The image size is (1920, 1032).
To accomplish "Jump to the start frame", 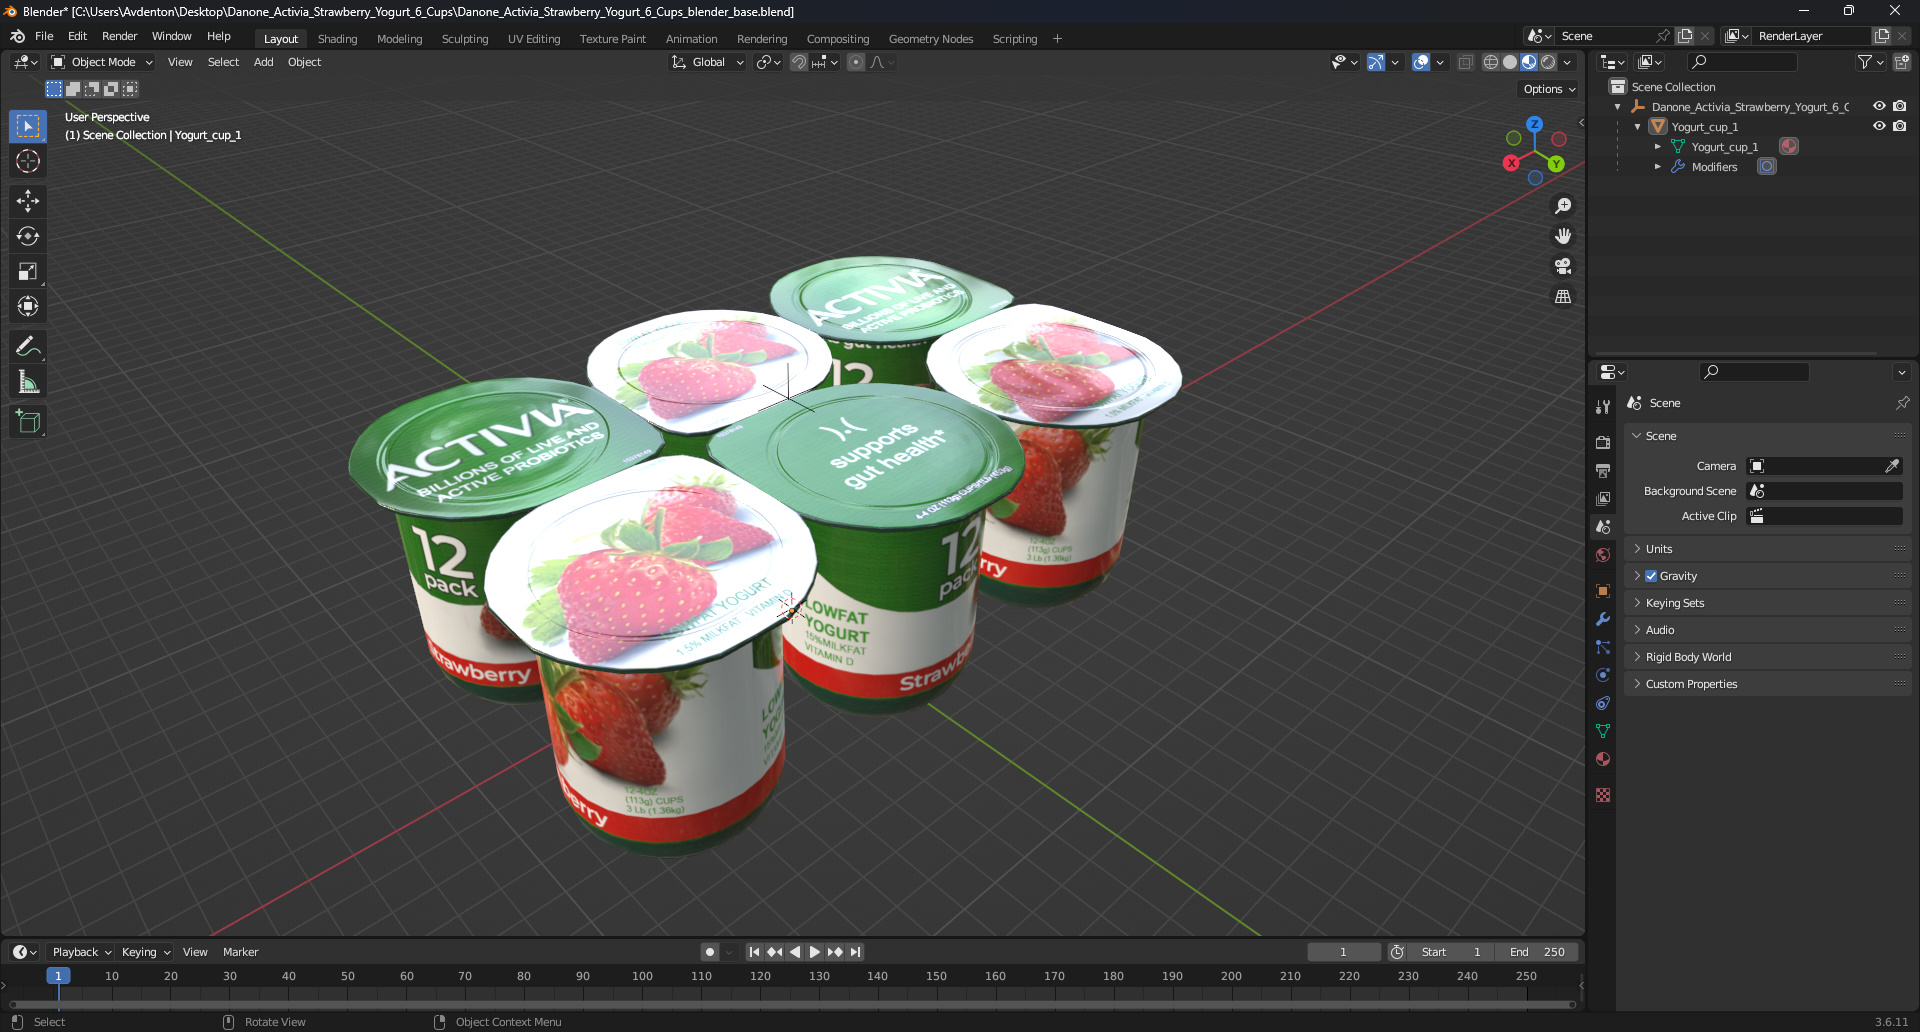I will pyautogui.click(x=754, y=952).
